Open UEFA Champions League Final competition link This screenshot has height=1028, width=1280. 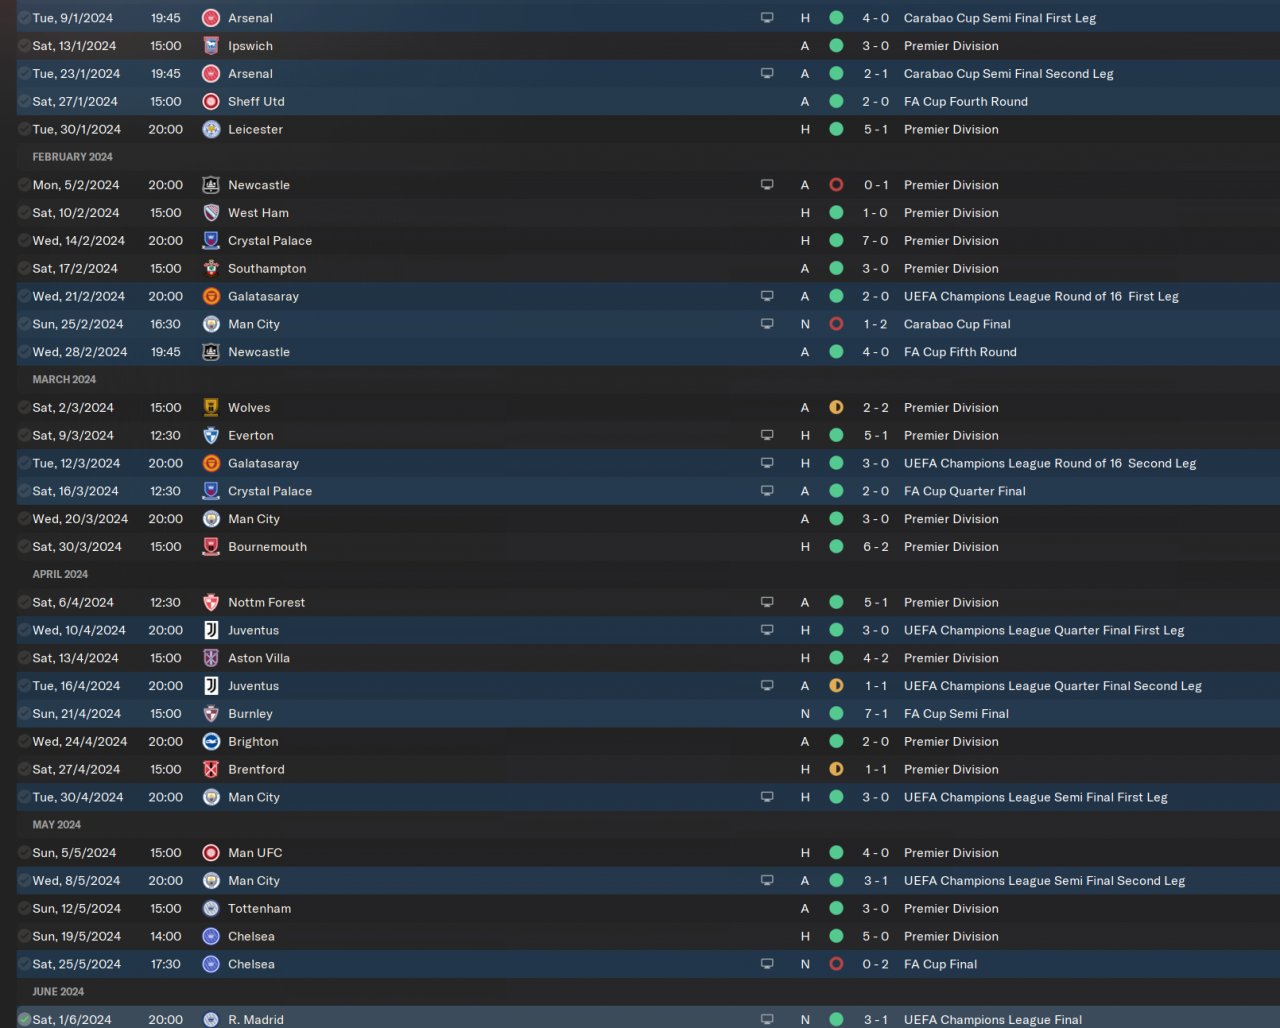coord(992,1020)
